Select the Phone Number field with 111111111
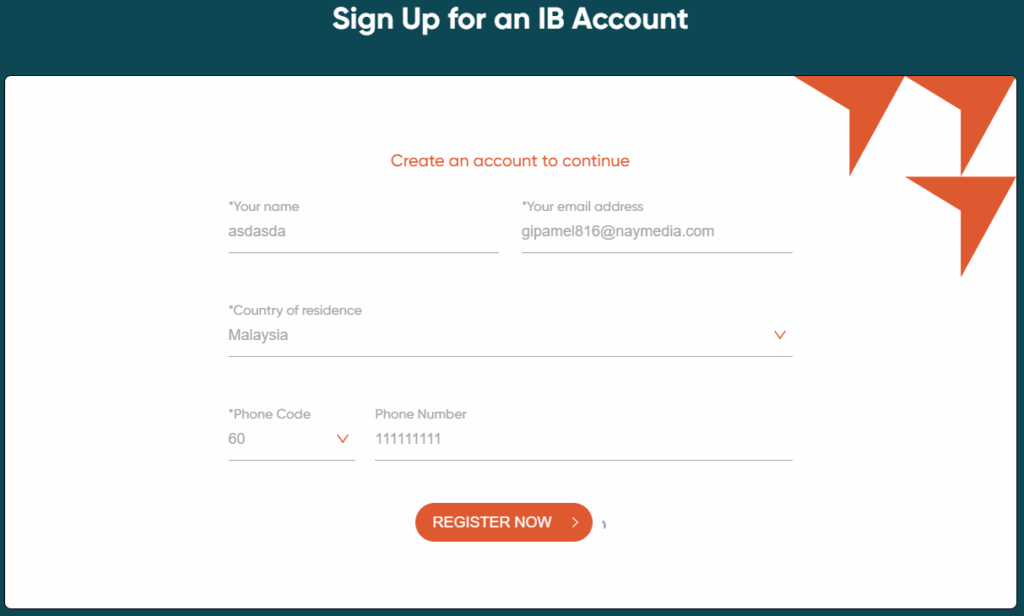 [582, 439]
